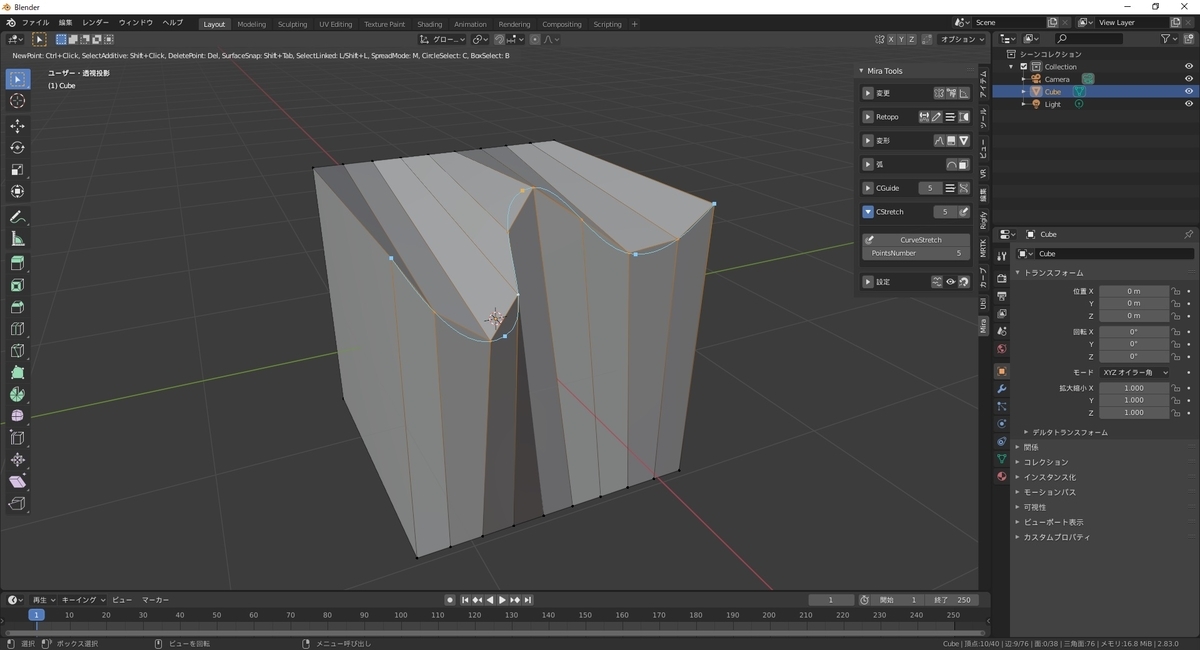The image size is (1200, 650).
Task: Open the World properties tab
Action: point(1001,349)
